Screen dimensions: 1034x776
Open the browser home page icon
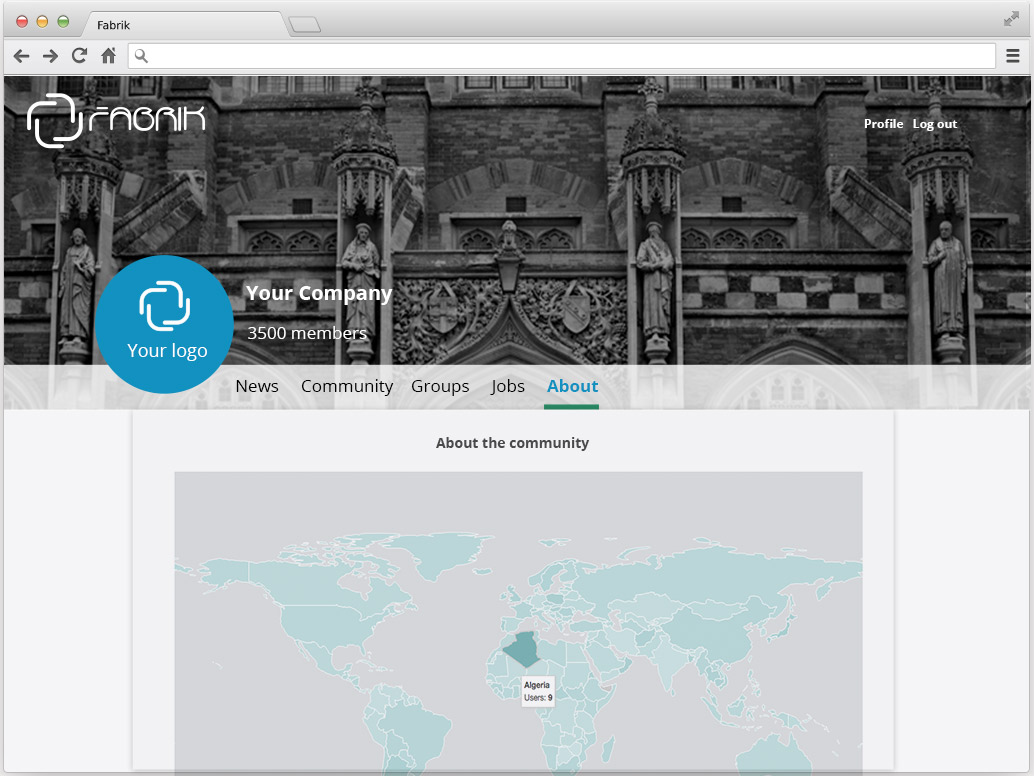108,55
